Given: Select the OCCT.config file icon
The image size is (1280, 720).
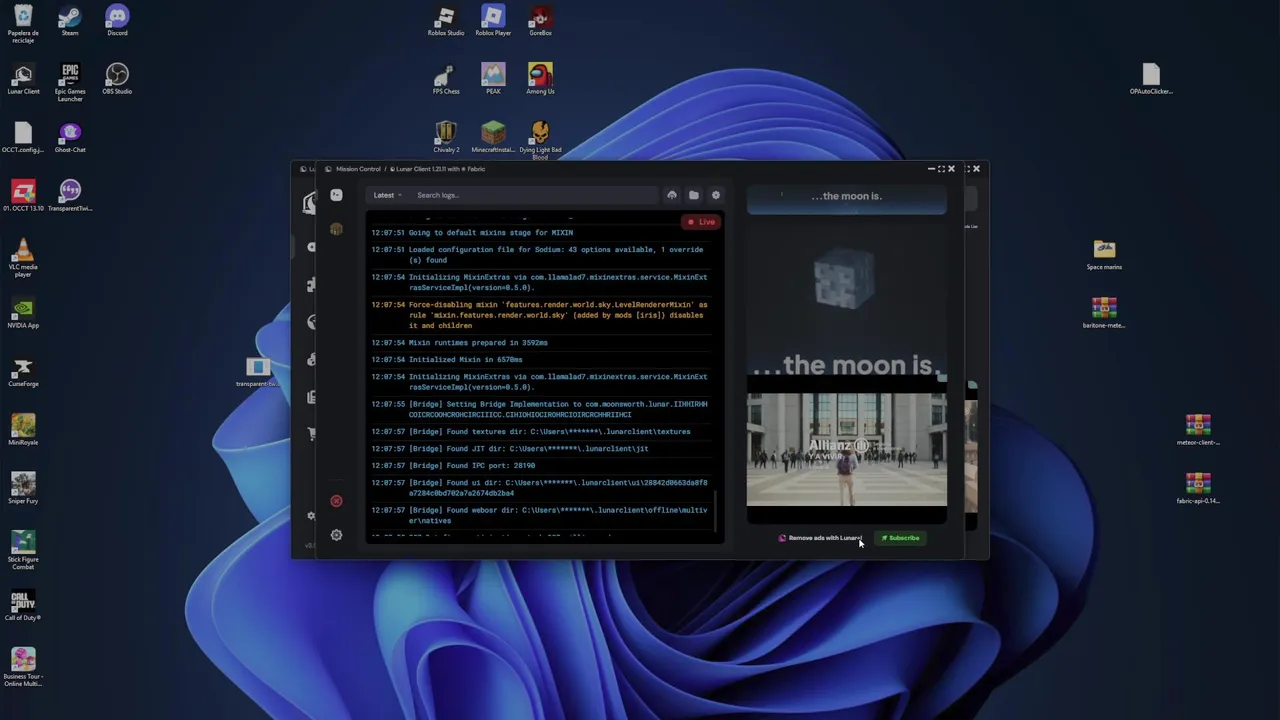Looking at the screenshot, I should tap(23, 138).
